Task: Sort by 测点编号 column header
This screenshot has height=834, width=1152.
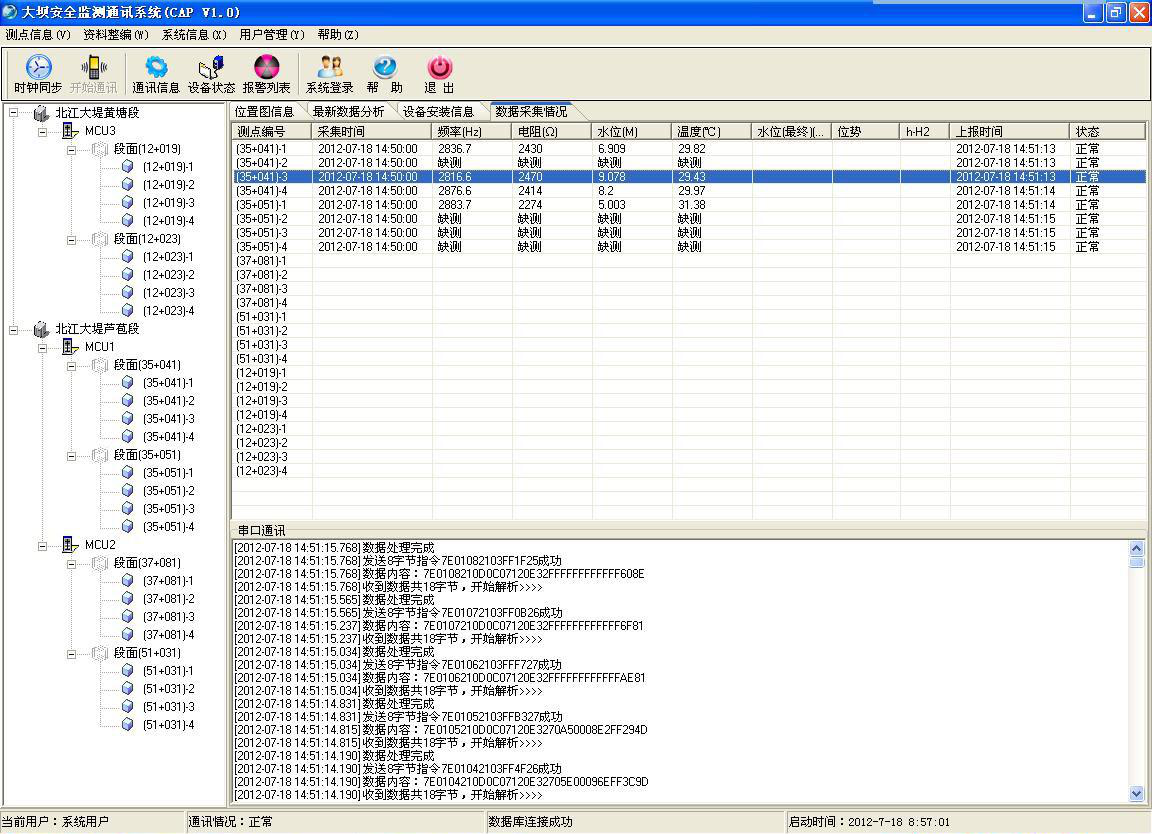Action: (272, 132)
